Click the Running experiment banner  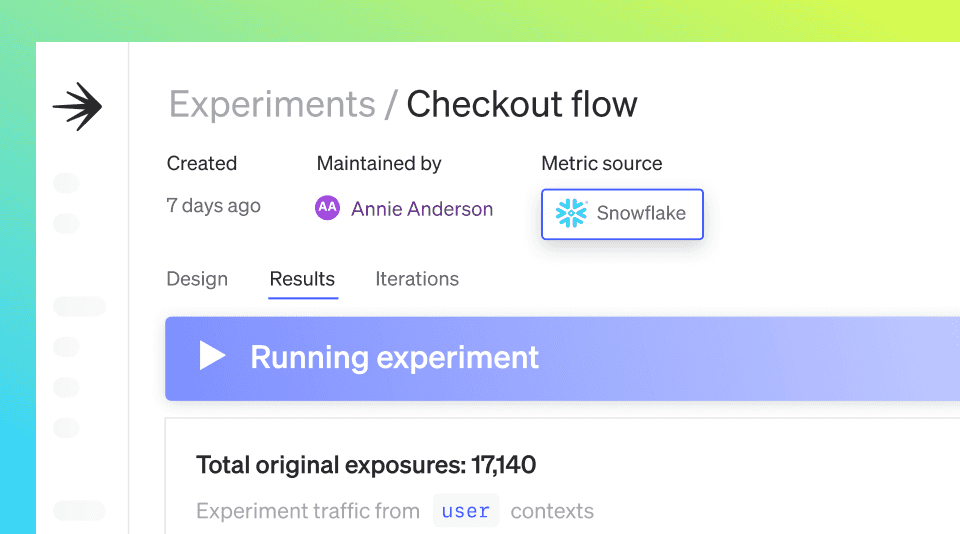[x=562, y=359]
